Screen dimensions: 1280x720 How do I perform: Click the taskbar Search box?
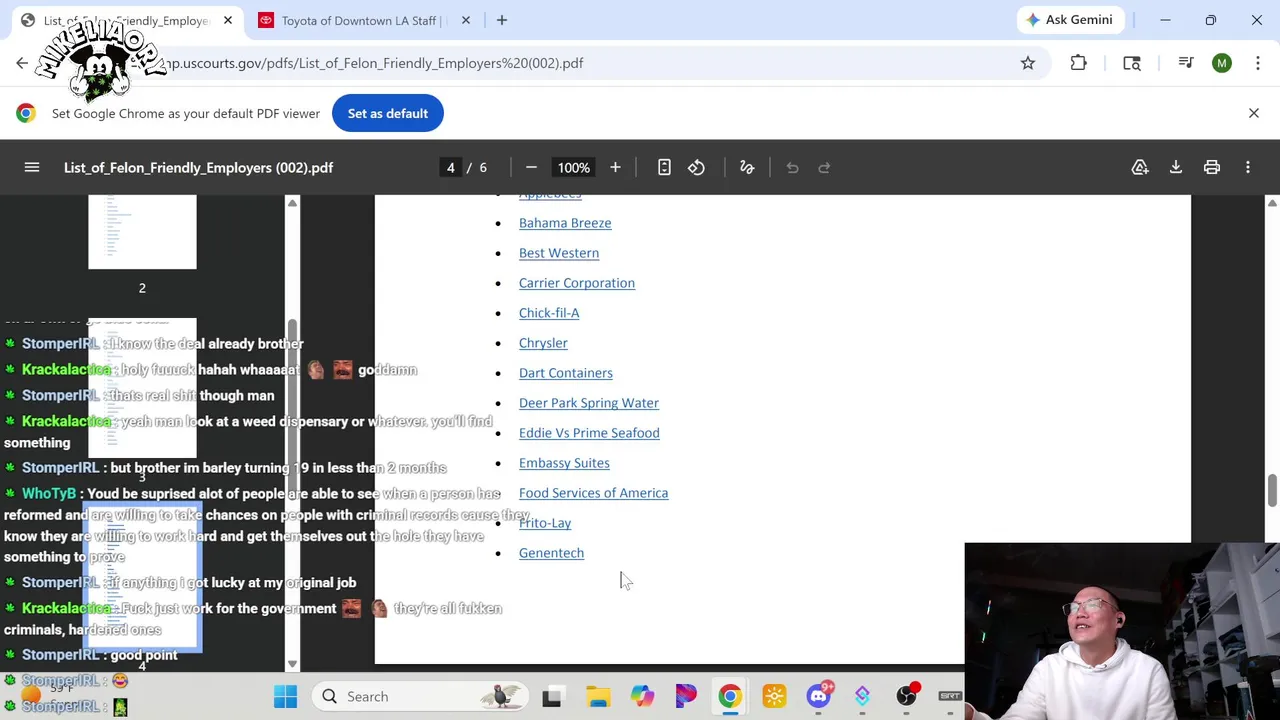click(x=420, y=696)
